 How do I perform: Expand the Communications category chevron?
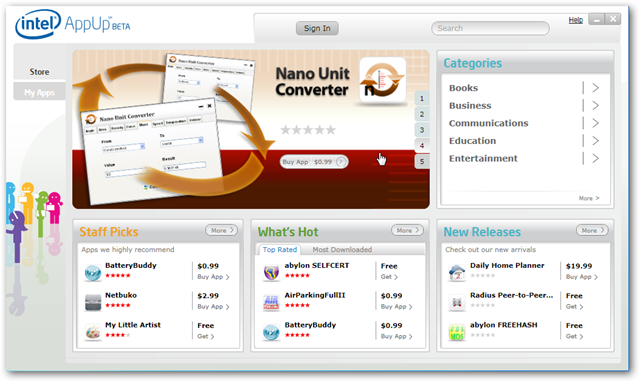pos(596,123)
